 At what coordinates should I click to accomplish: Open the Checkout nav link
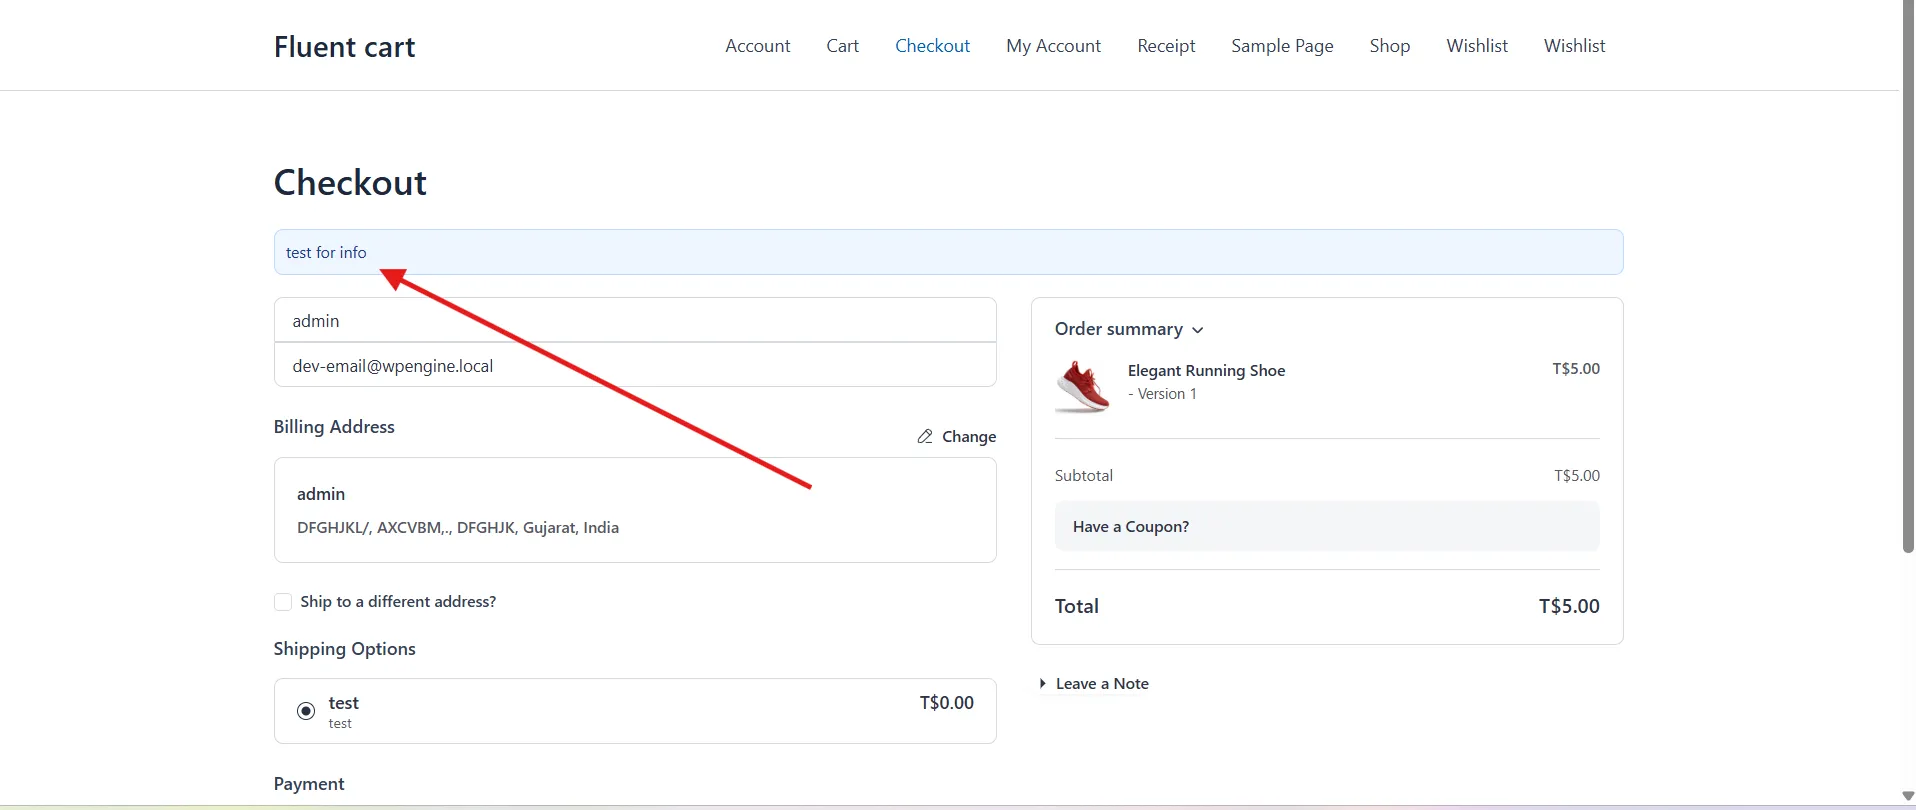coord(932,46)
